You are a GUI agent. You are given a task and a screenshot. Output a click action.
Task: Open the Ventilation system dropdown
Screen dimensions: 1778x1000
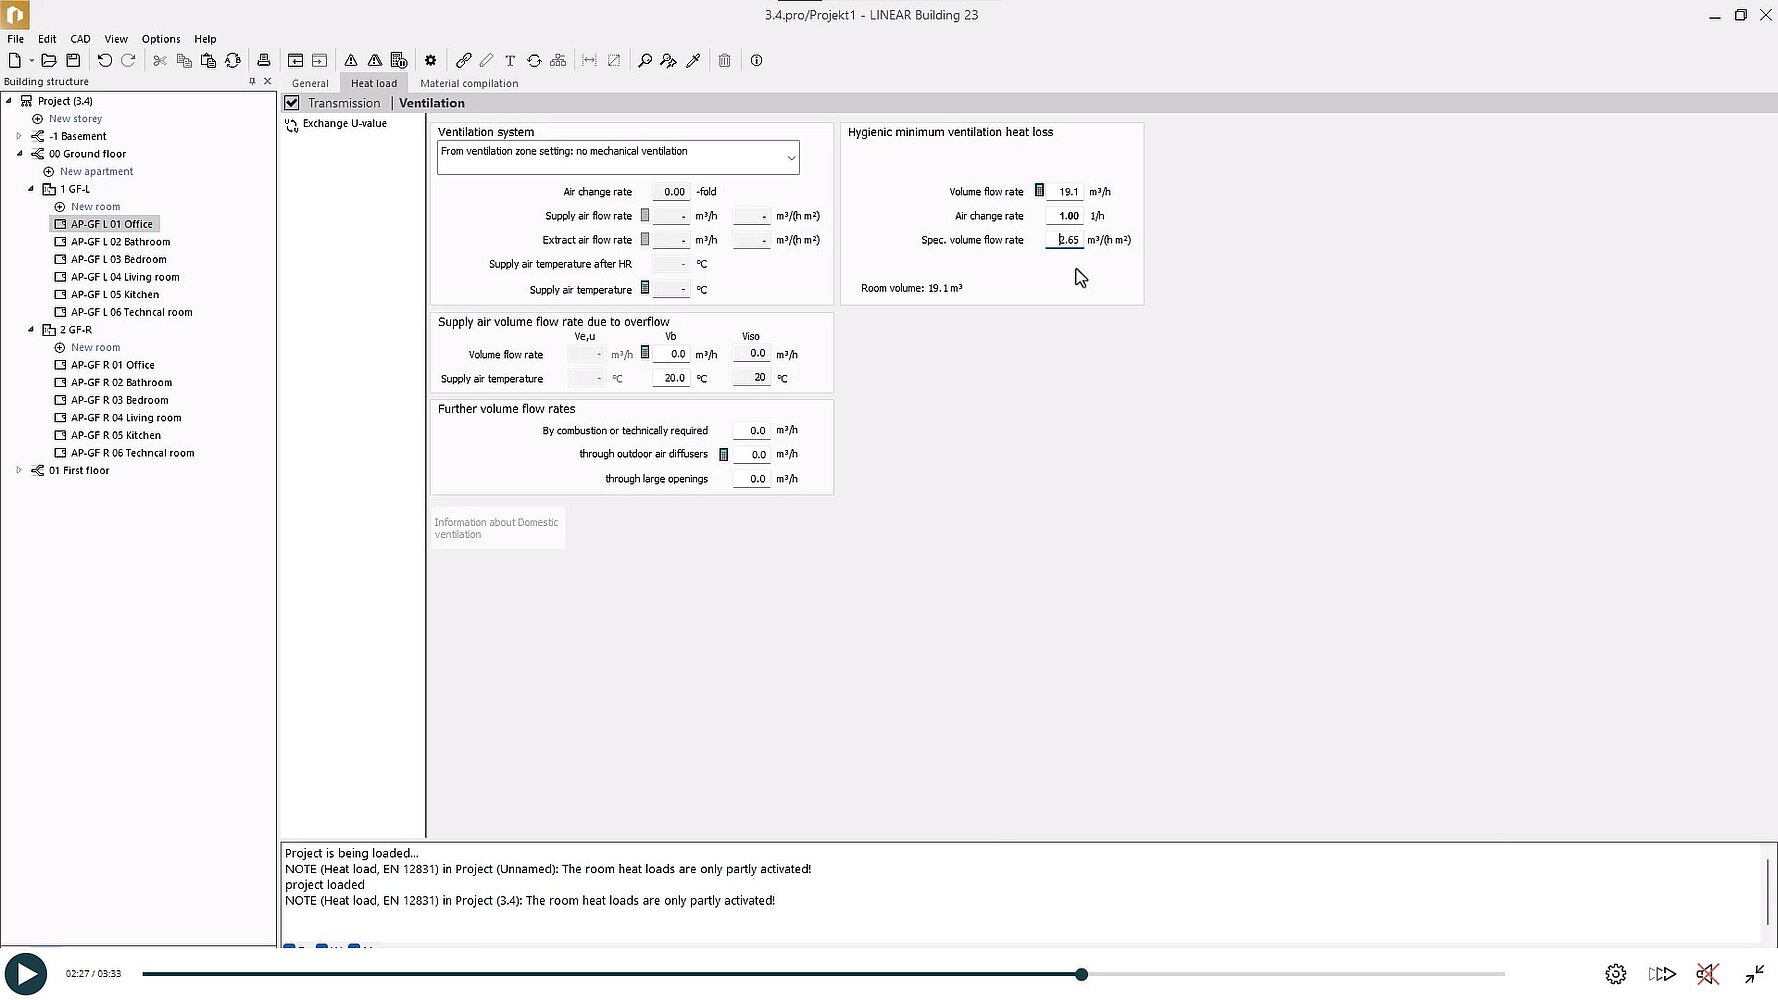click(790, 158)
